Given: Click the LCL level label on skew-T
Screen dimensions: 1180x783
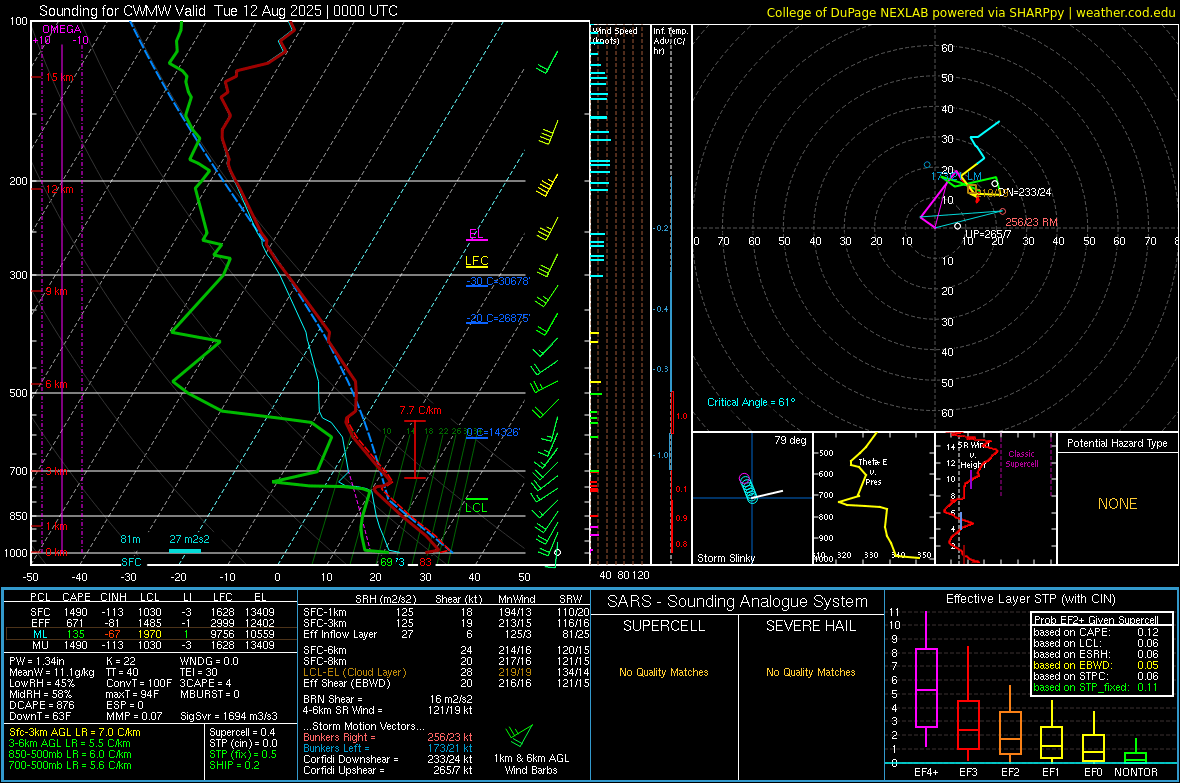Looking at the screenshot, I should pyautogui.click(x=476, y=507).
